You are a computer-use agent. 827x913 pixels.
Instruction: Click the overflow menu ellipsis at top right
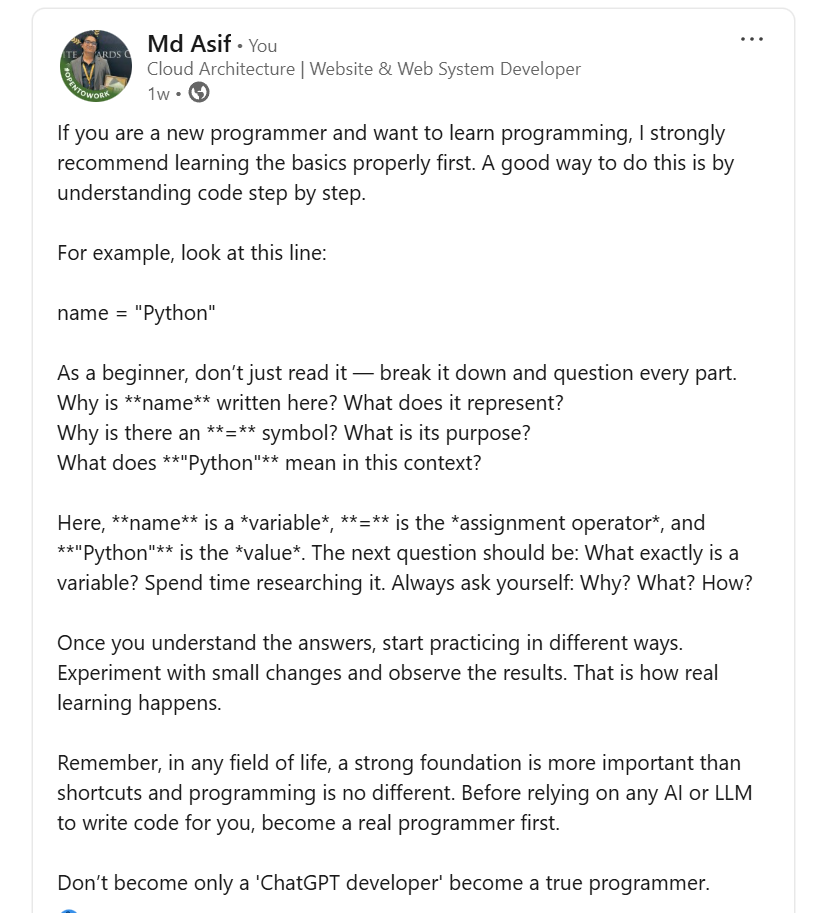[751, 39]
